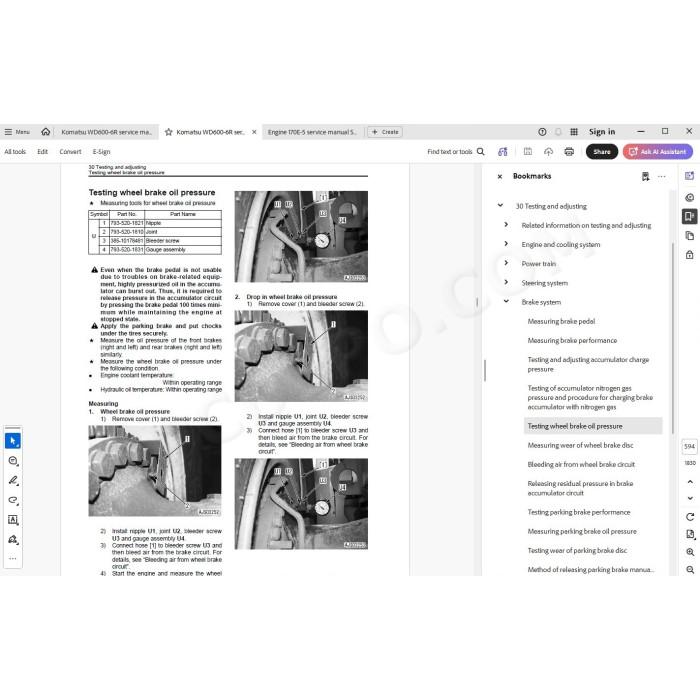700x700 pixels.
Task: Open Releasing residual pressure in brake accumulator
Action: tap(580, 488)
